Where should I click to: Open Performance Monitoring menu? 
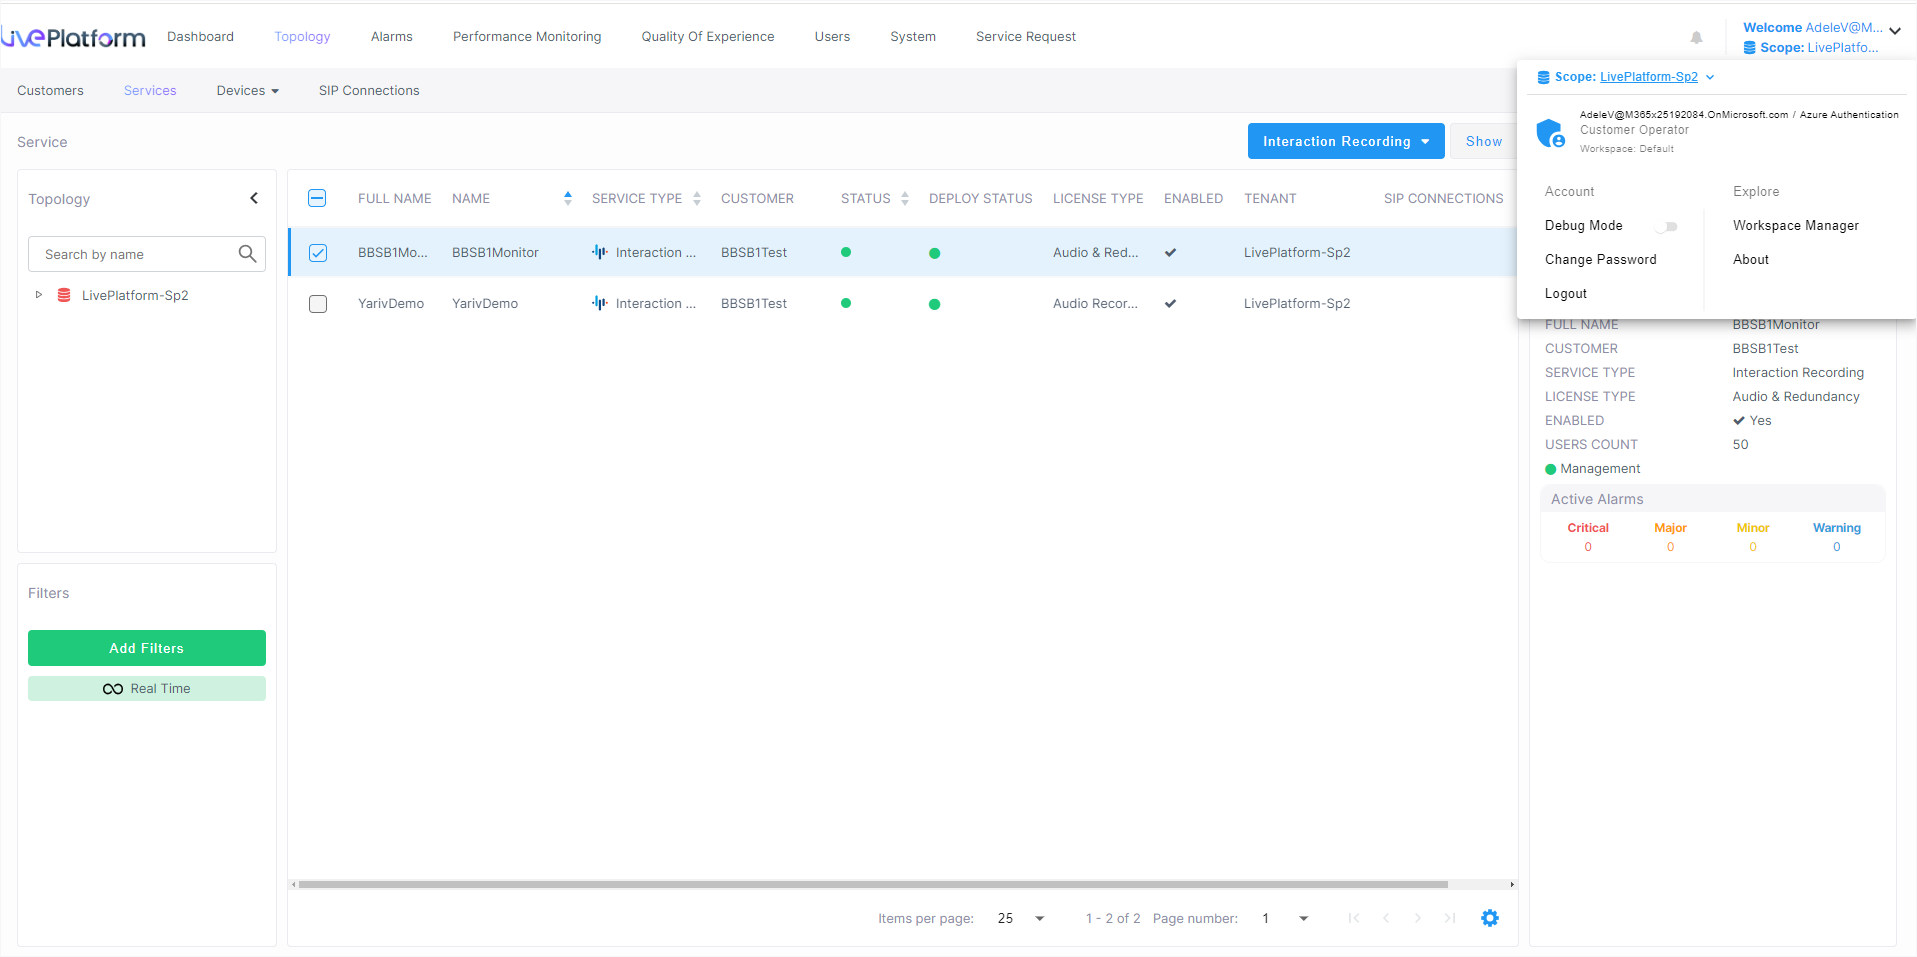tap(527, 36)
